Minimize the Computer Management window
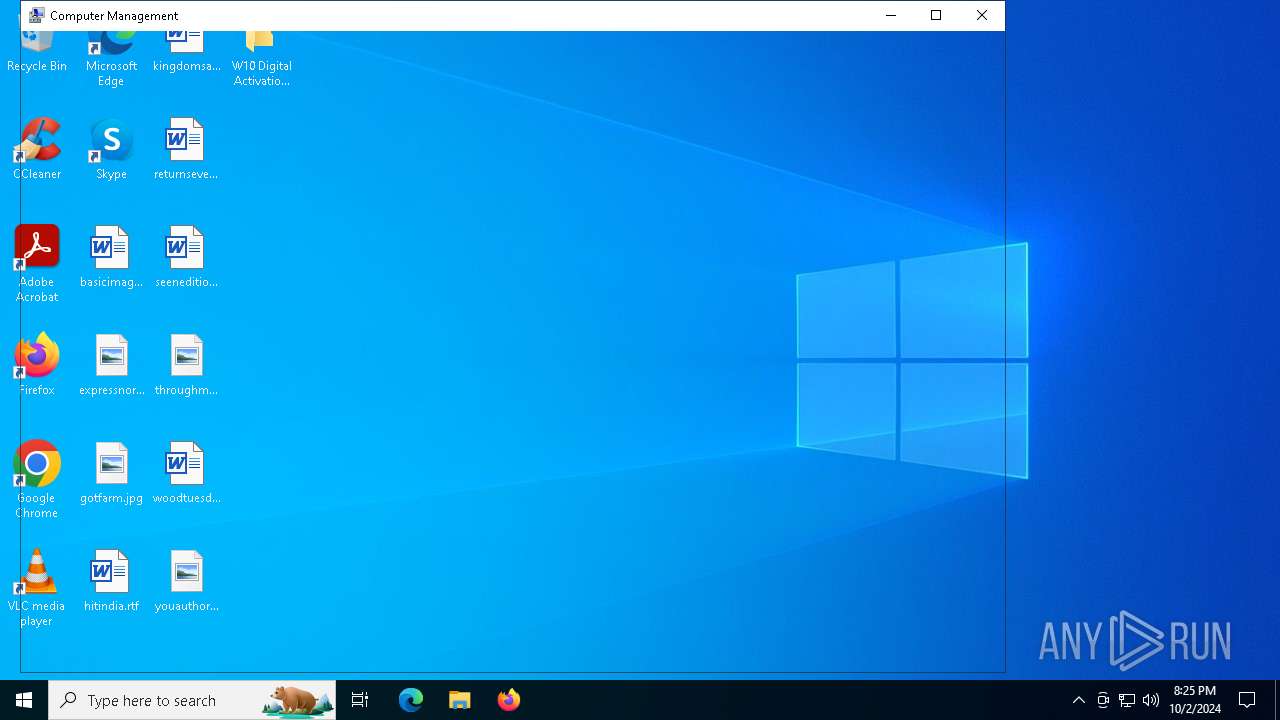1280x720 pixels. pos(891,15)
